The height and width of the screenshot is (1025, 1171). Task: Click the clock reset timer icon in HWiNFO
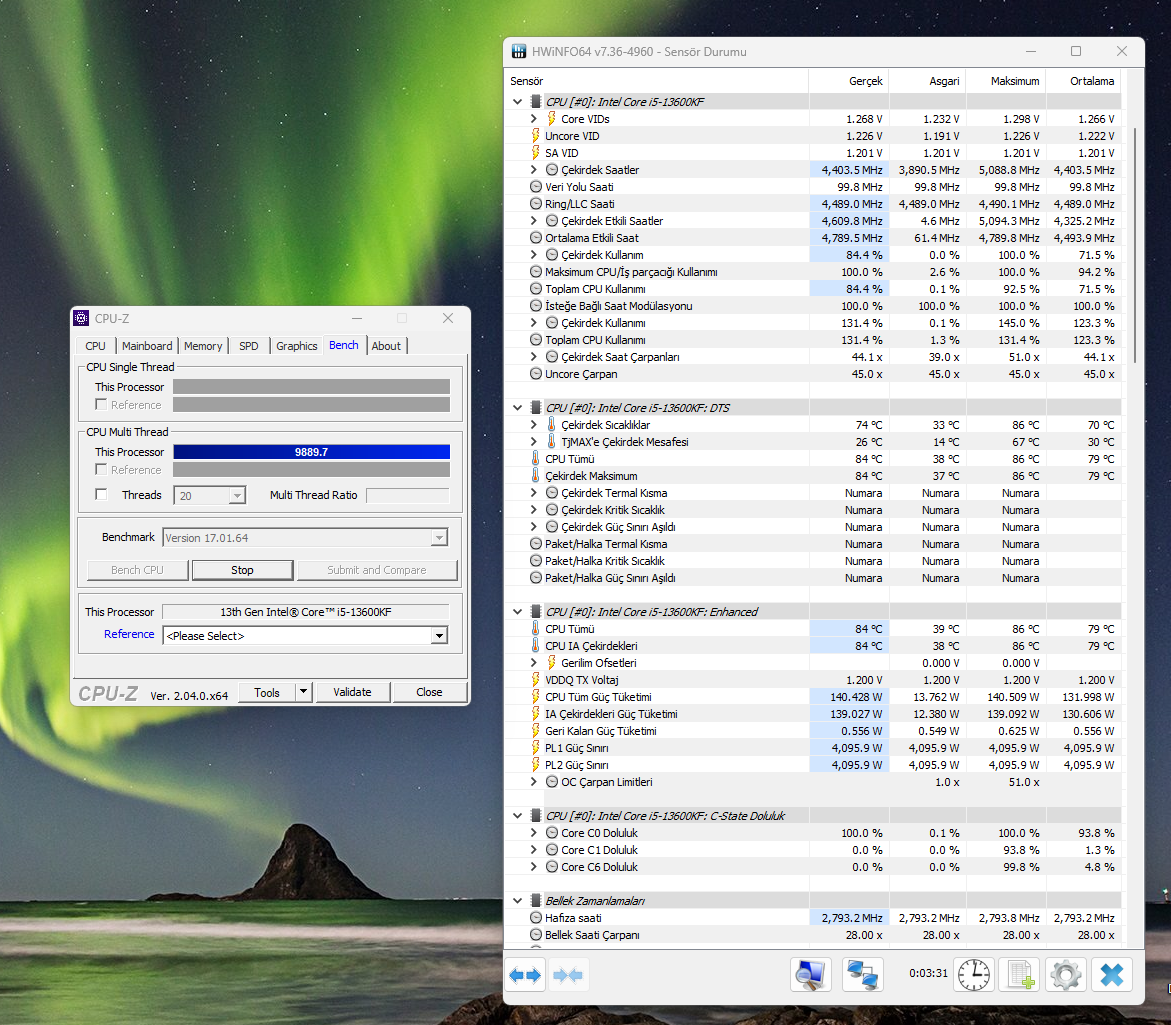pos(974,975)
